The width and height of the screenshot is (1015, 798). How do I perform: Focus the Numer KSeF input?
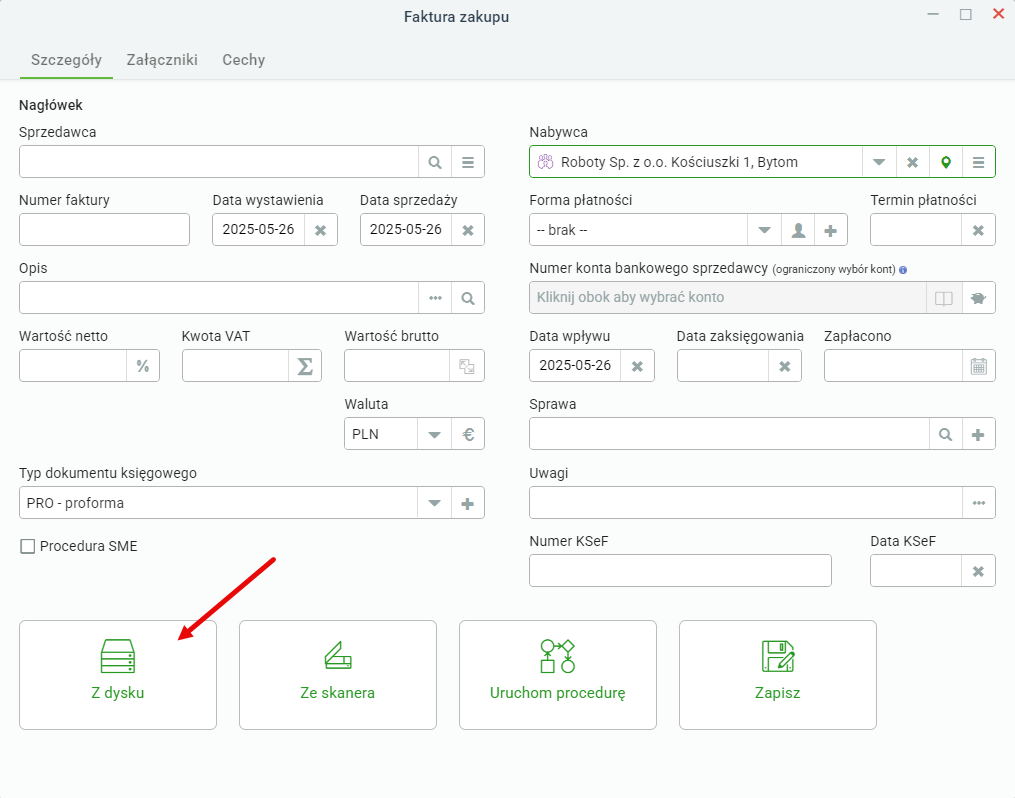pos(680,571)
